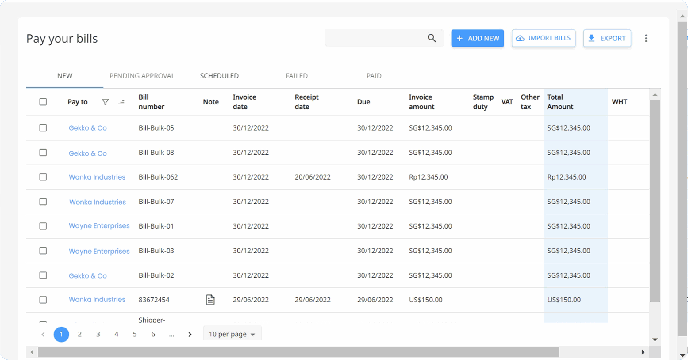Click the Invoice date column header
The image size is (688, 360).
coord(244,102)
